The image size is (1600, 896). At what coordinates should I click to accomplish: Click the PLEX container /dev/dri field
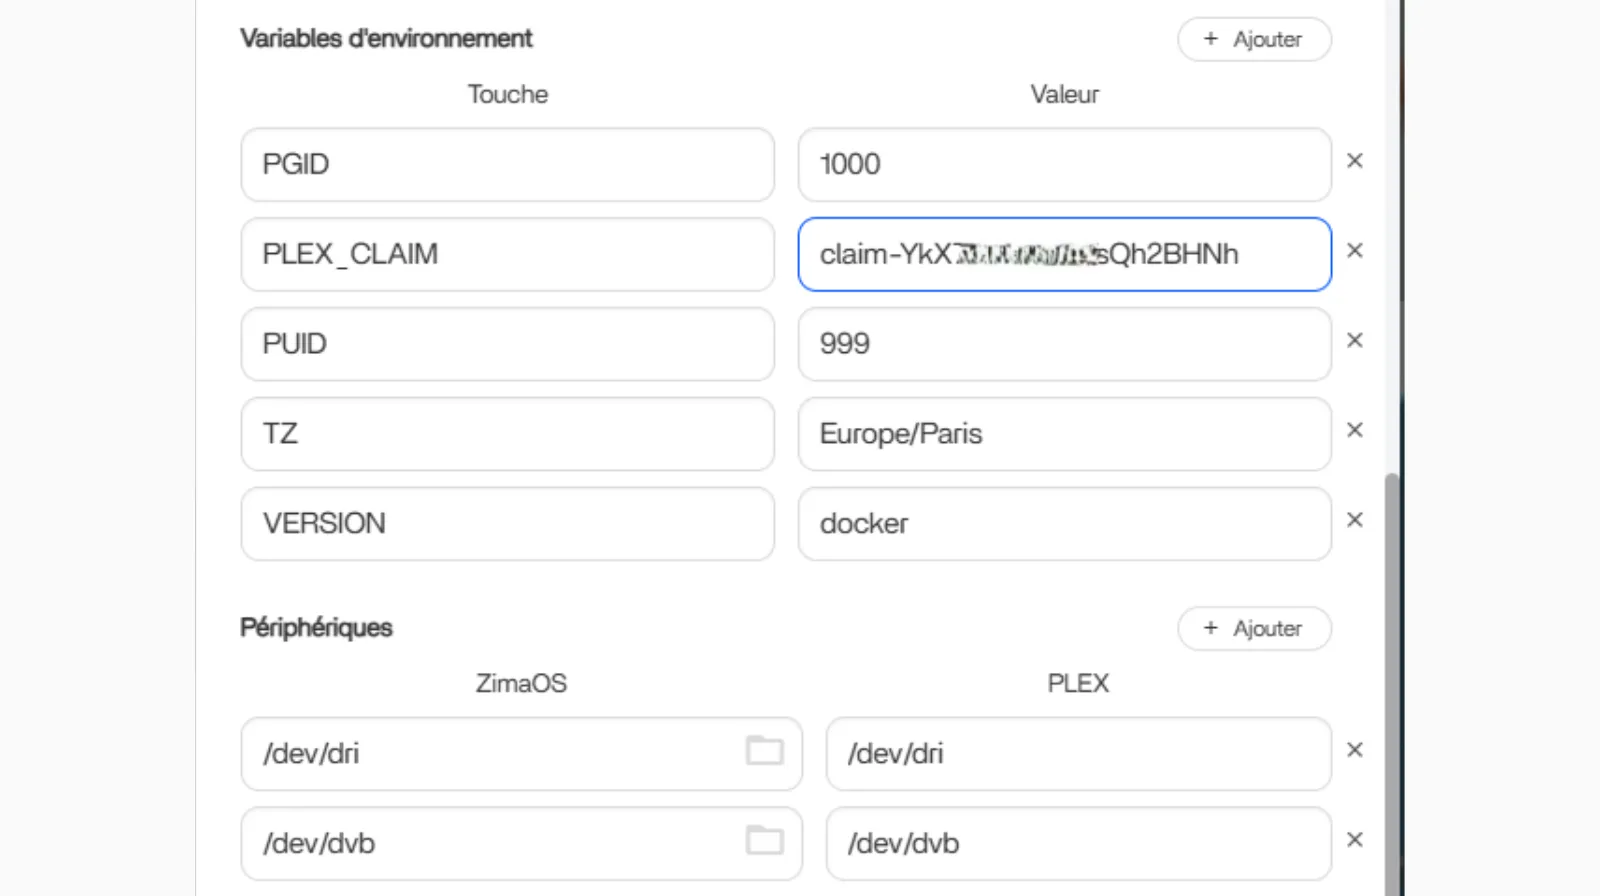[x=1078, y=754]
